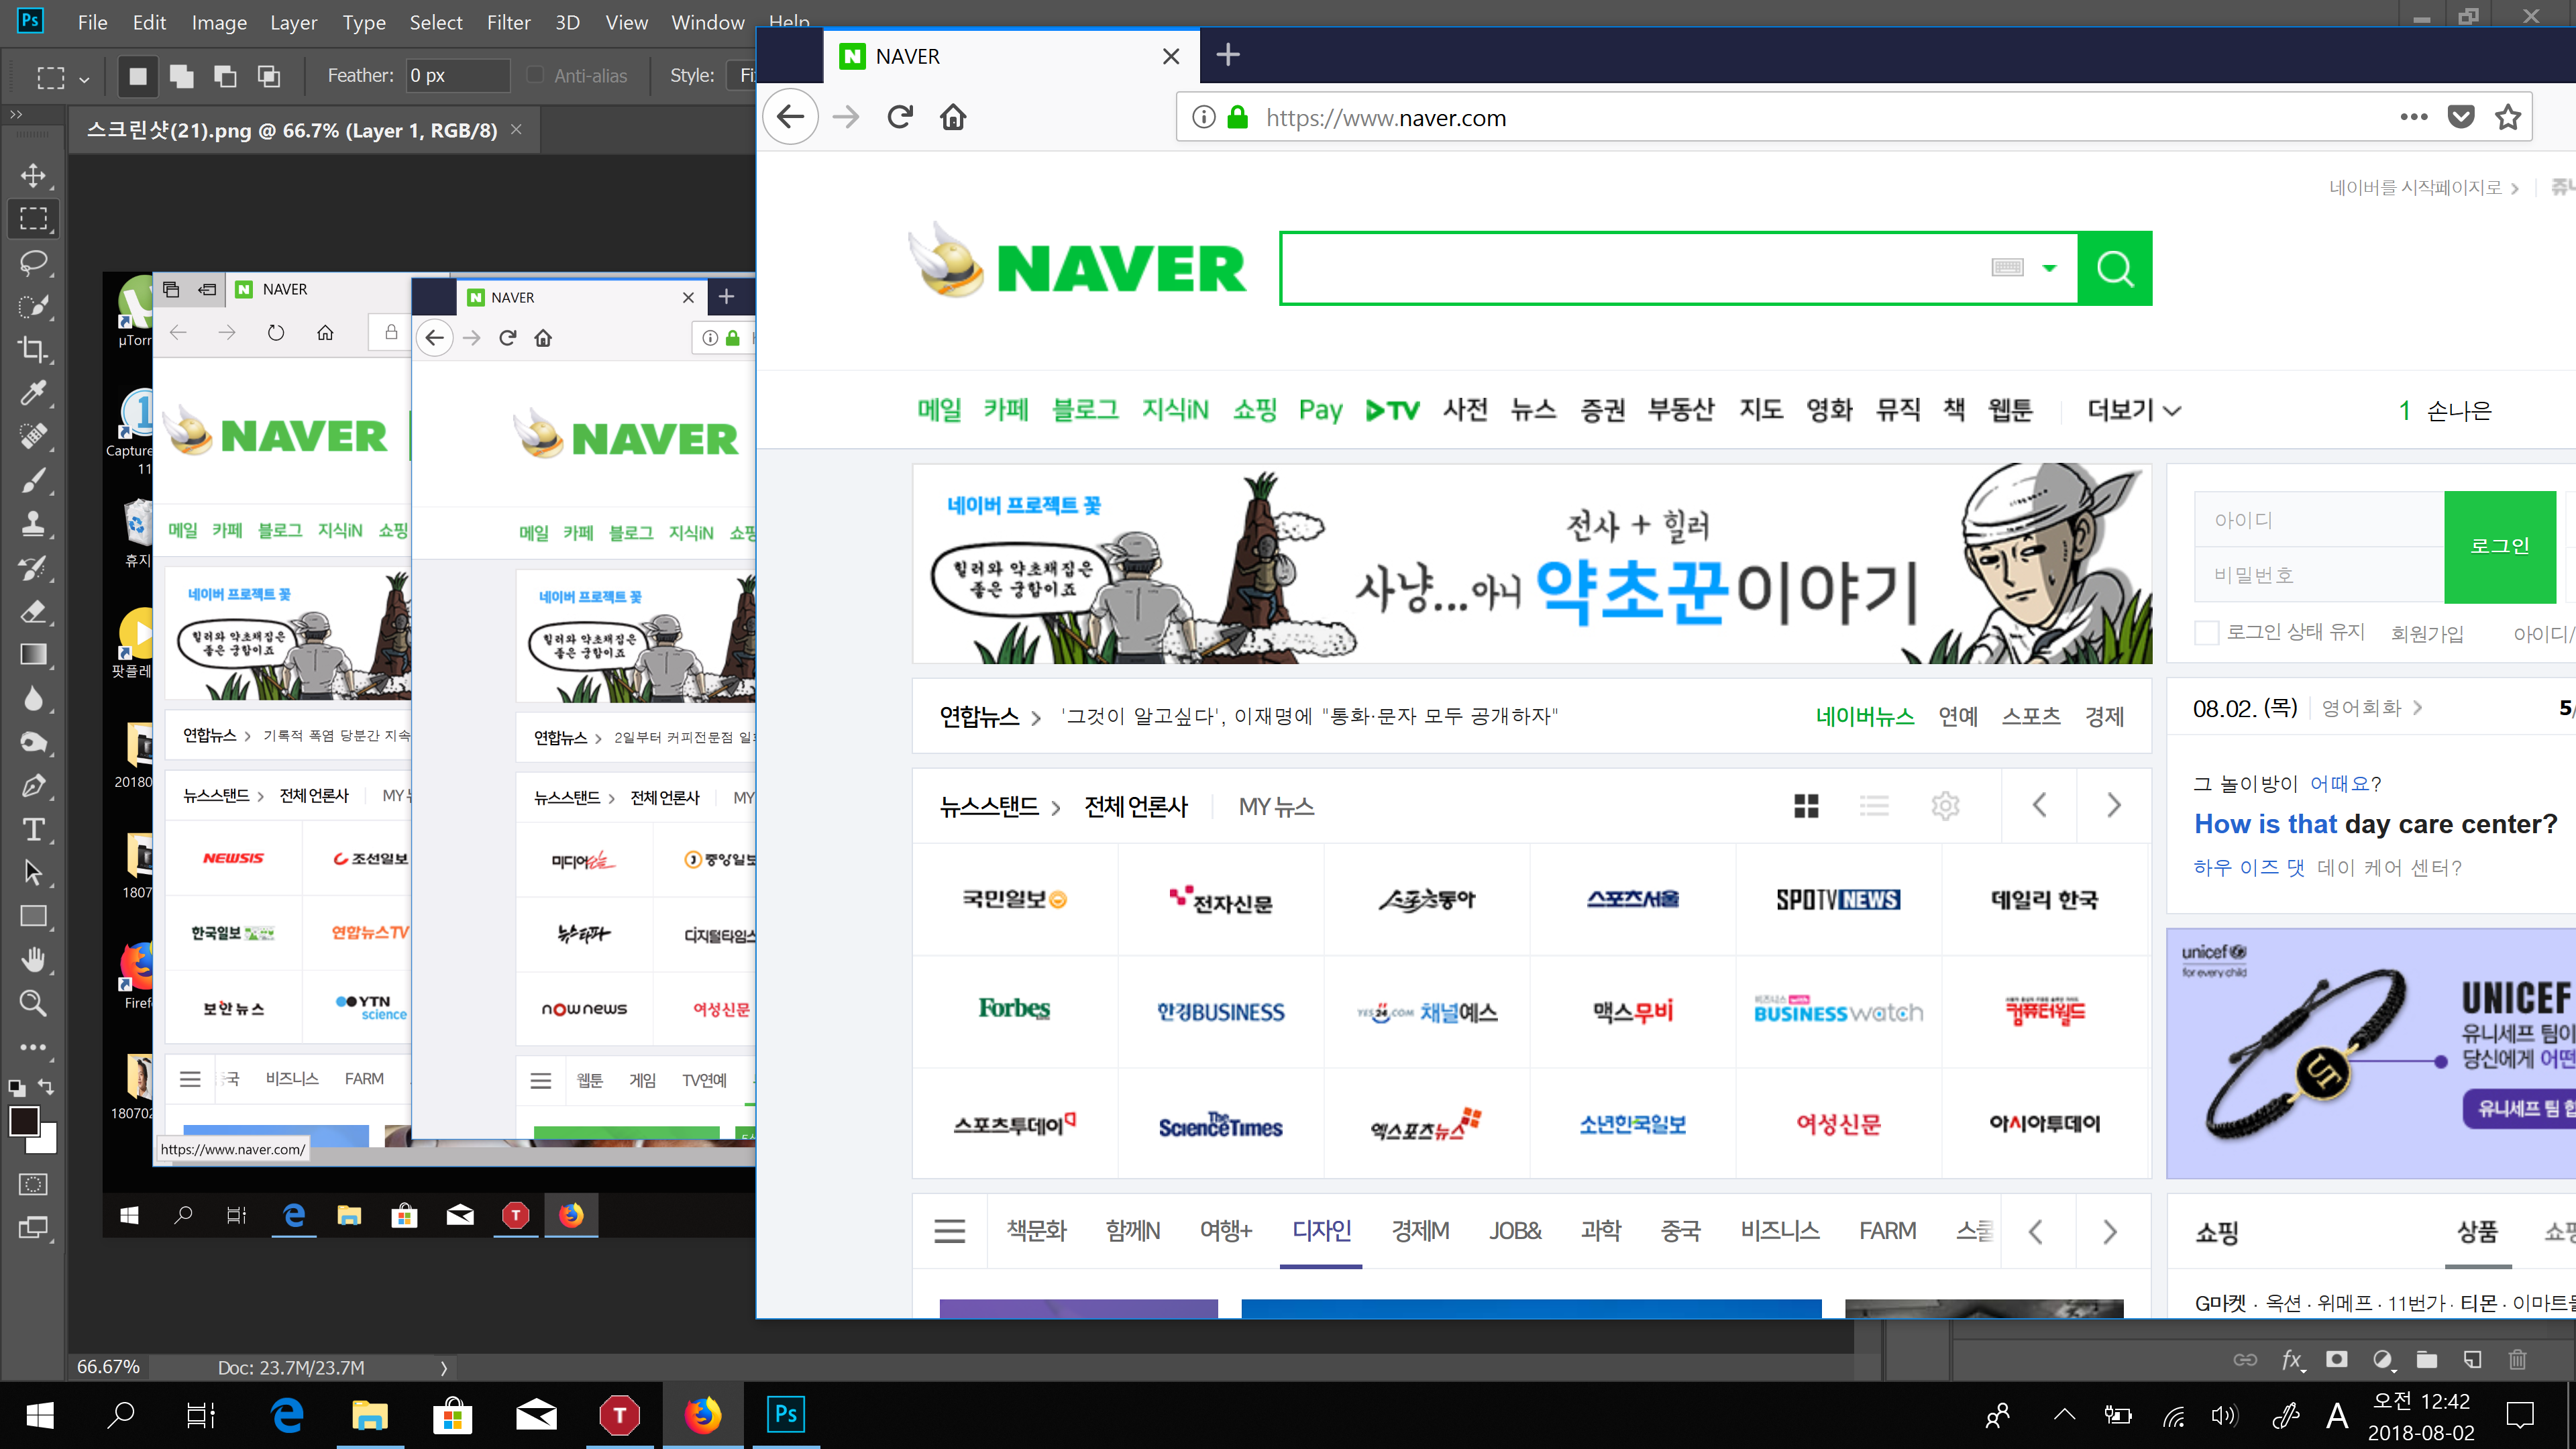Open Forbes newsstand publisher
Viewport: 2576px width, 1449px height.
tap(1014, 1009)
